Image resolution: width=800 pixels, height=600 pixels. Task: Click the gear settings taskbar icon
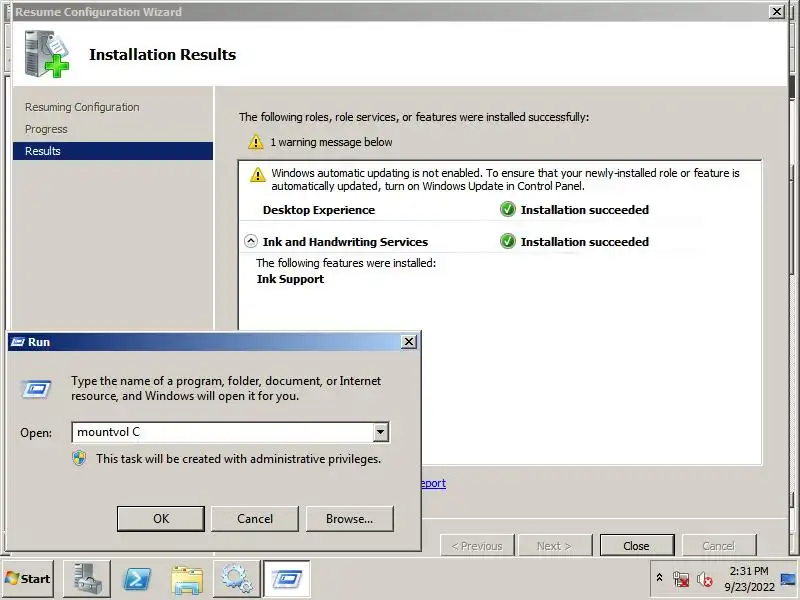point(236,579)
